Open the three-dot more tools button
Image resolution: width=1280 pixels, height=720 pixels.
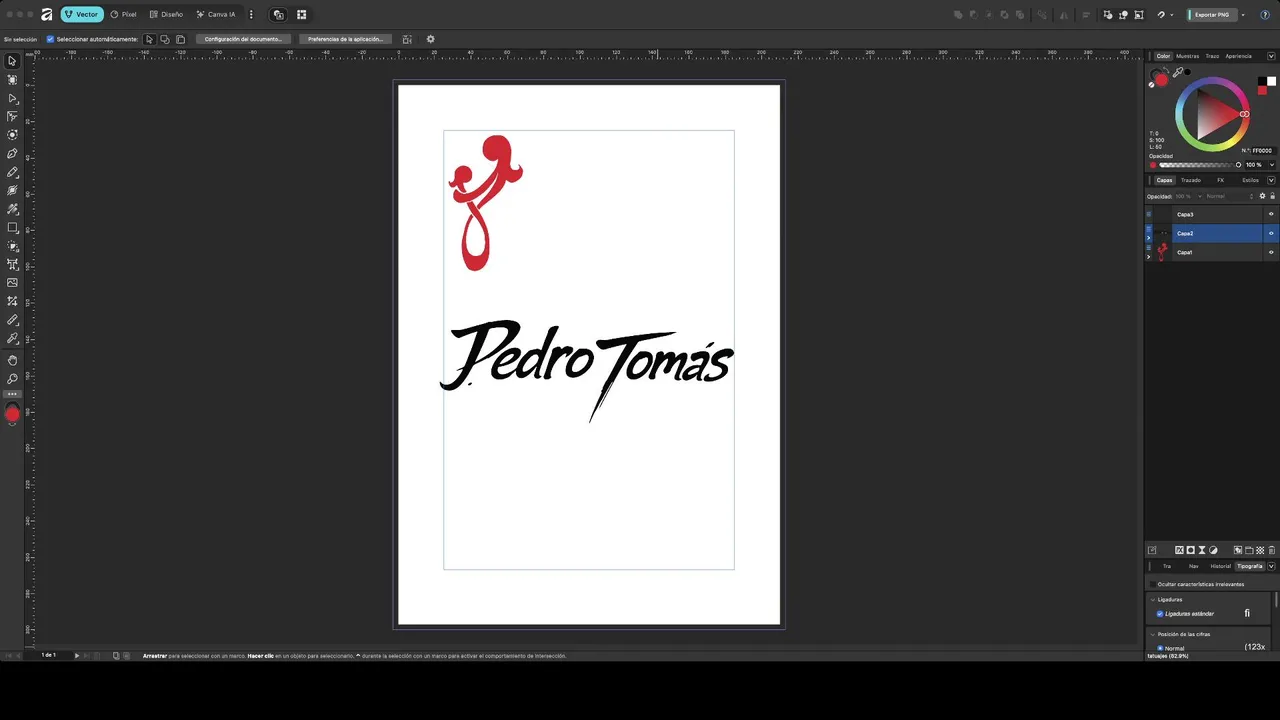[12, 394]
